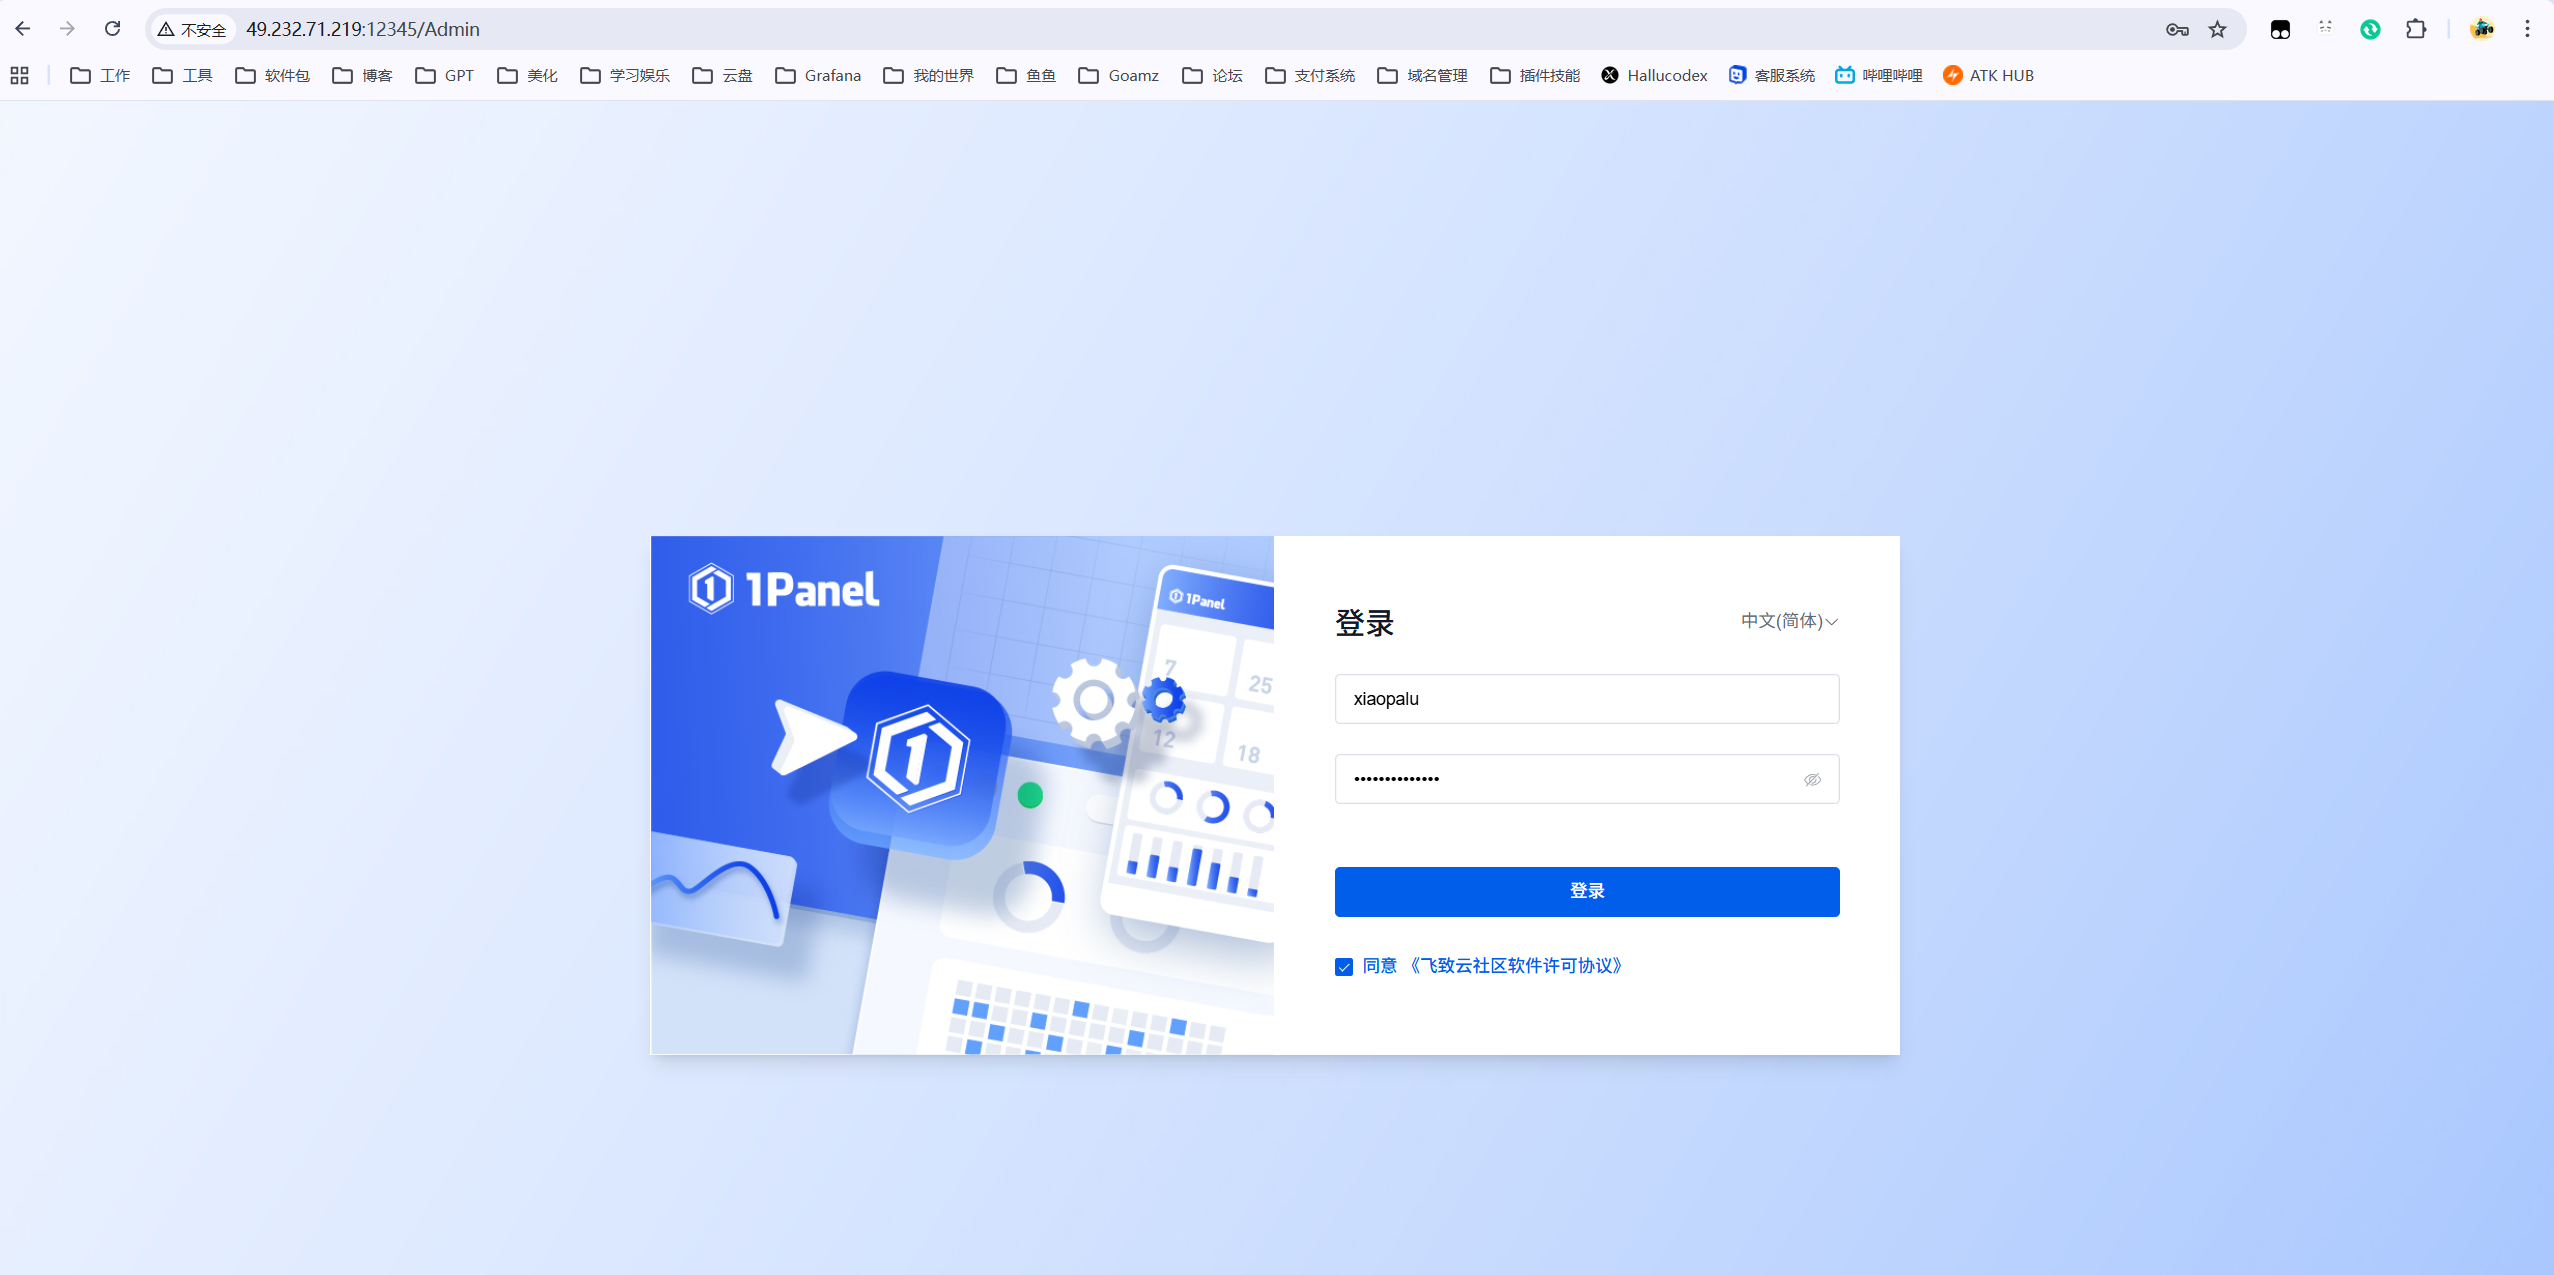Expand the 中文(简体) language dropdown
The width and height of the screenshot is (2554, 1275).
click(x=1788, y=621)
